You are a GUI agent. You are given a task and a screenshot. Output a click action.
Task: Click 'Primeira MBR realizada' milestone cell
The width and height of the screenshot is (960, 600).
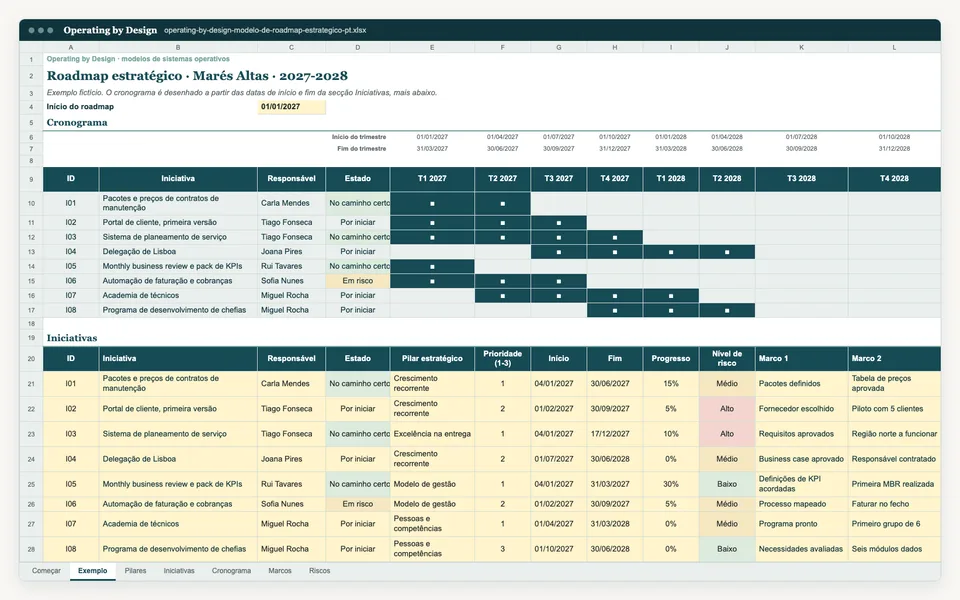point(893,484)
